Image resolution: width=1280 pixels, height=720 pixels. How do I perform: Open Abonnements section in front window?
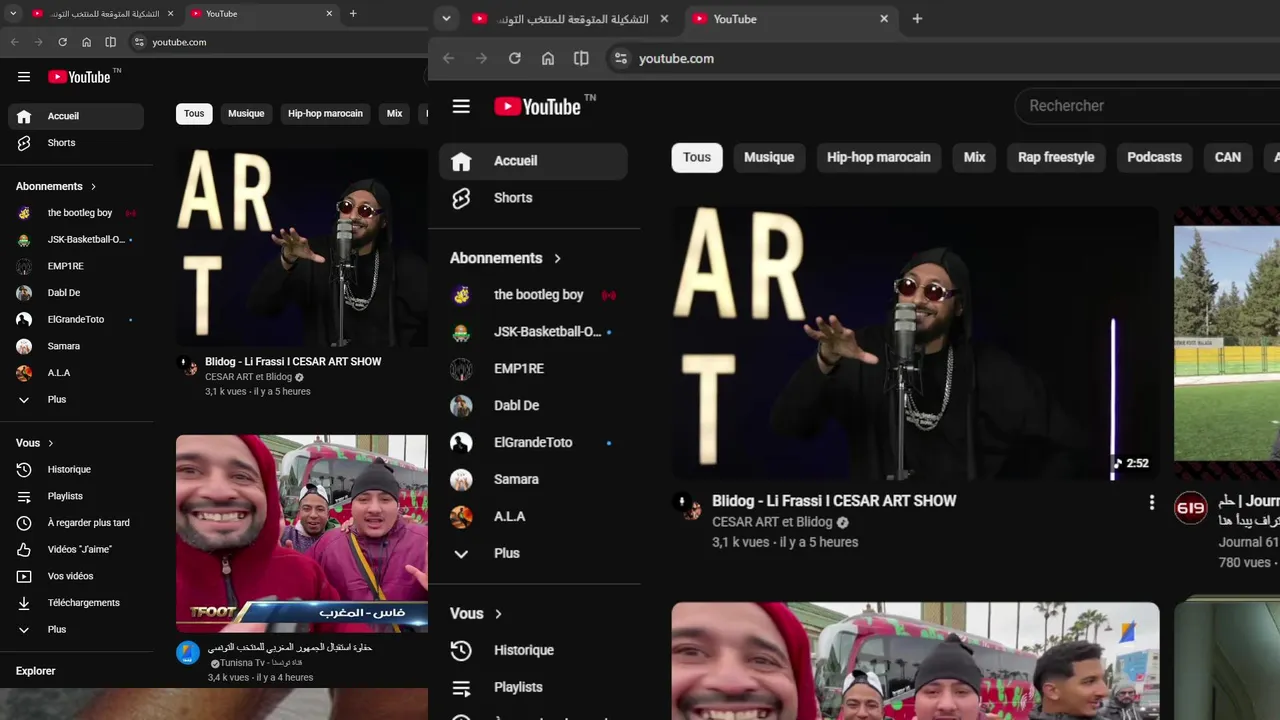coord(506,258)
